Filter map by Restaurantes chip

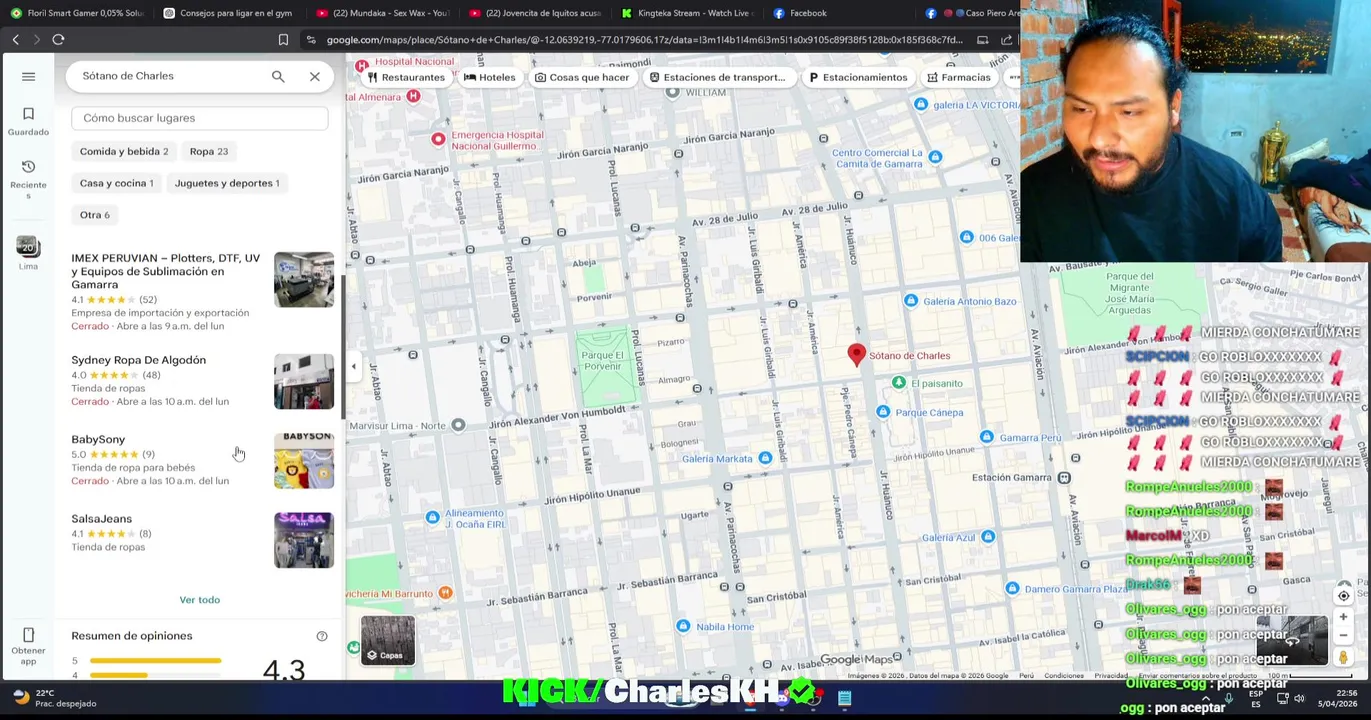tap(405, 77)
